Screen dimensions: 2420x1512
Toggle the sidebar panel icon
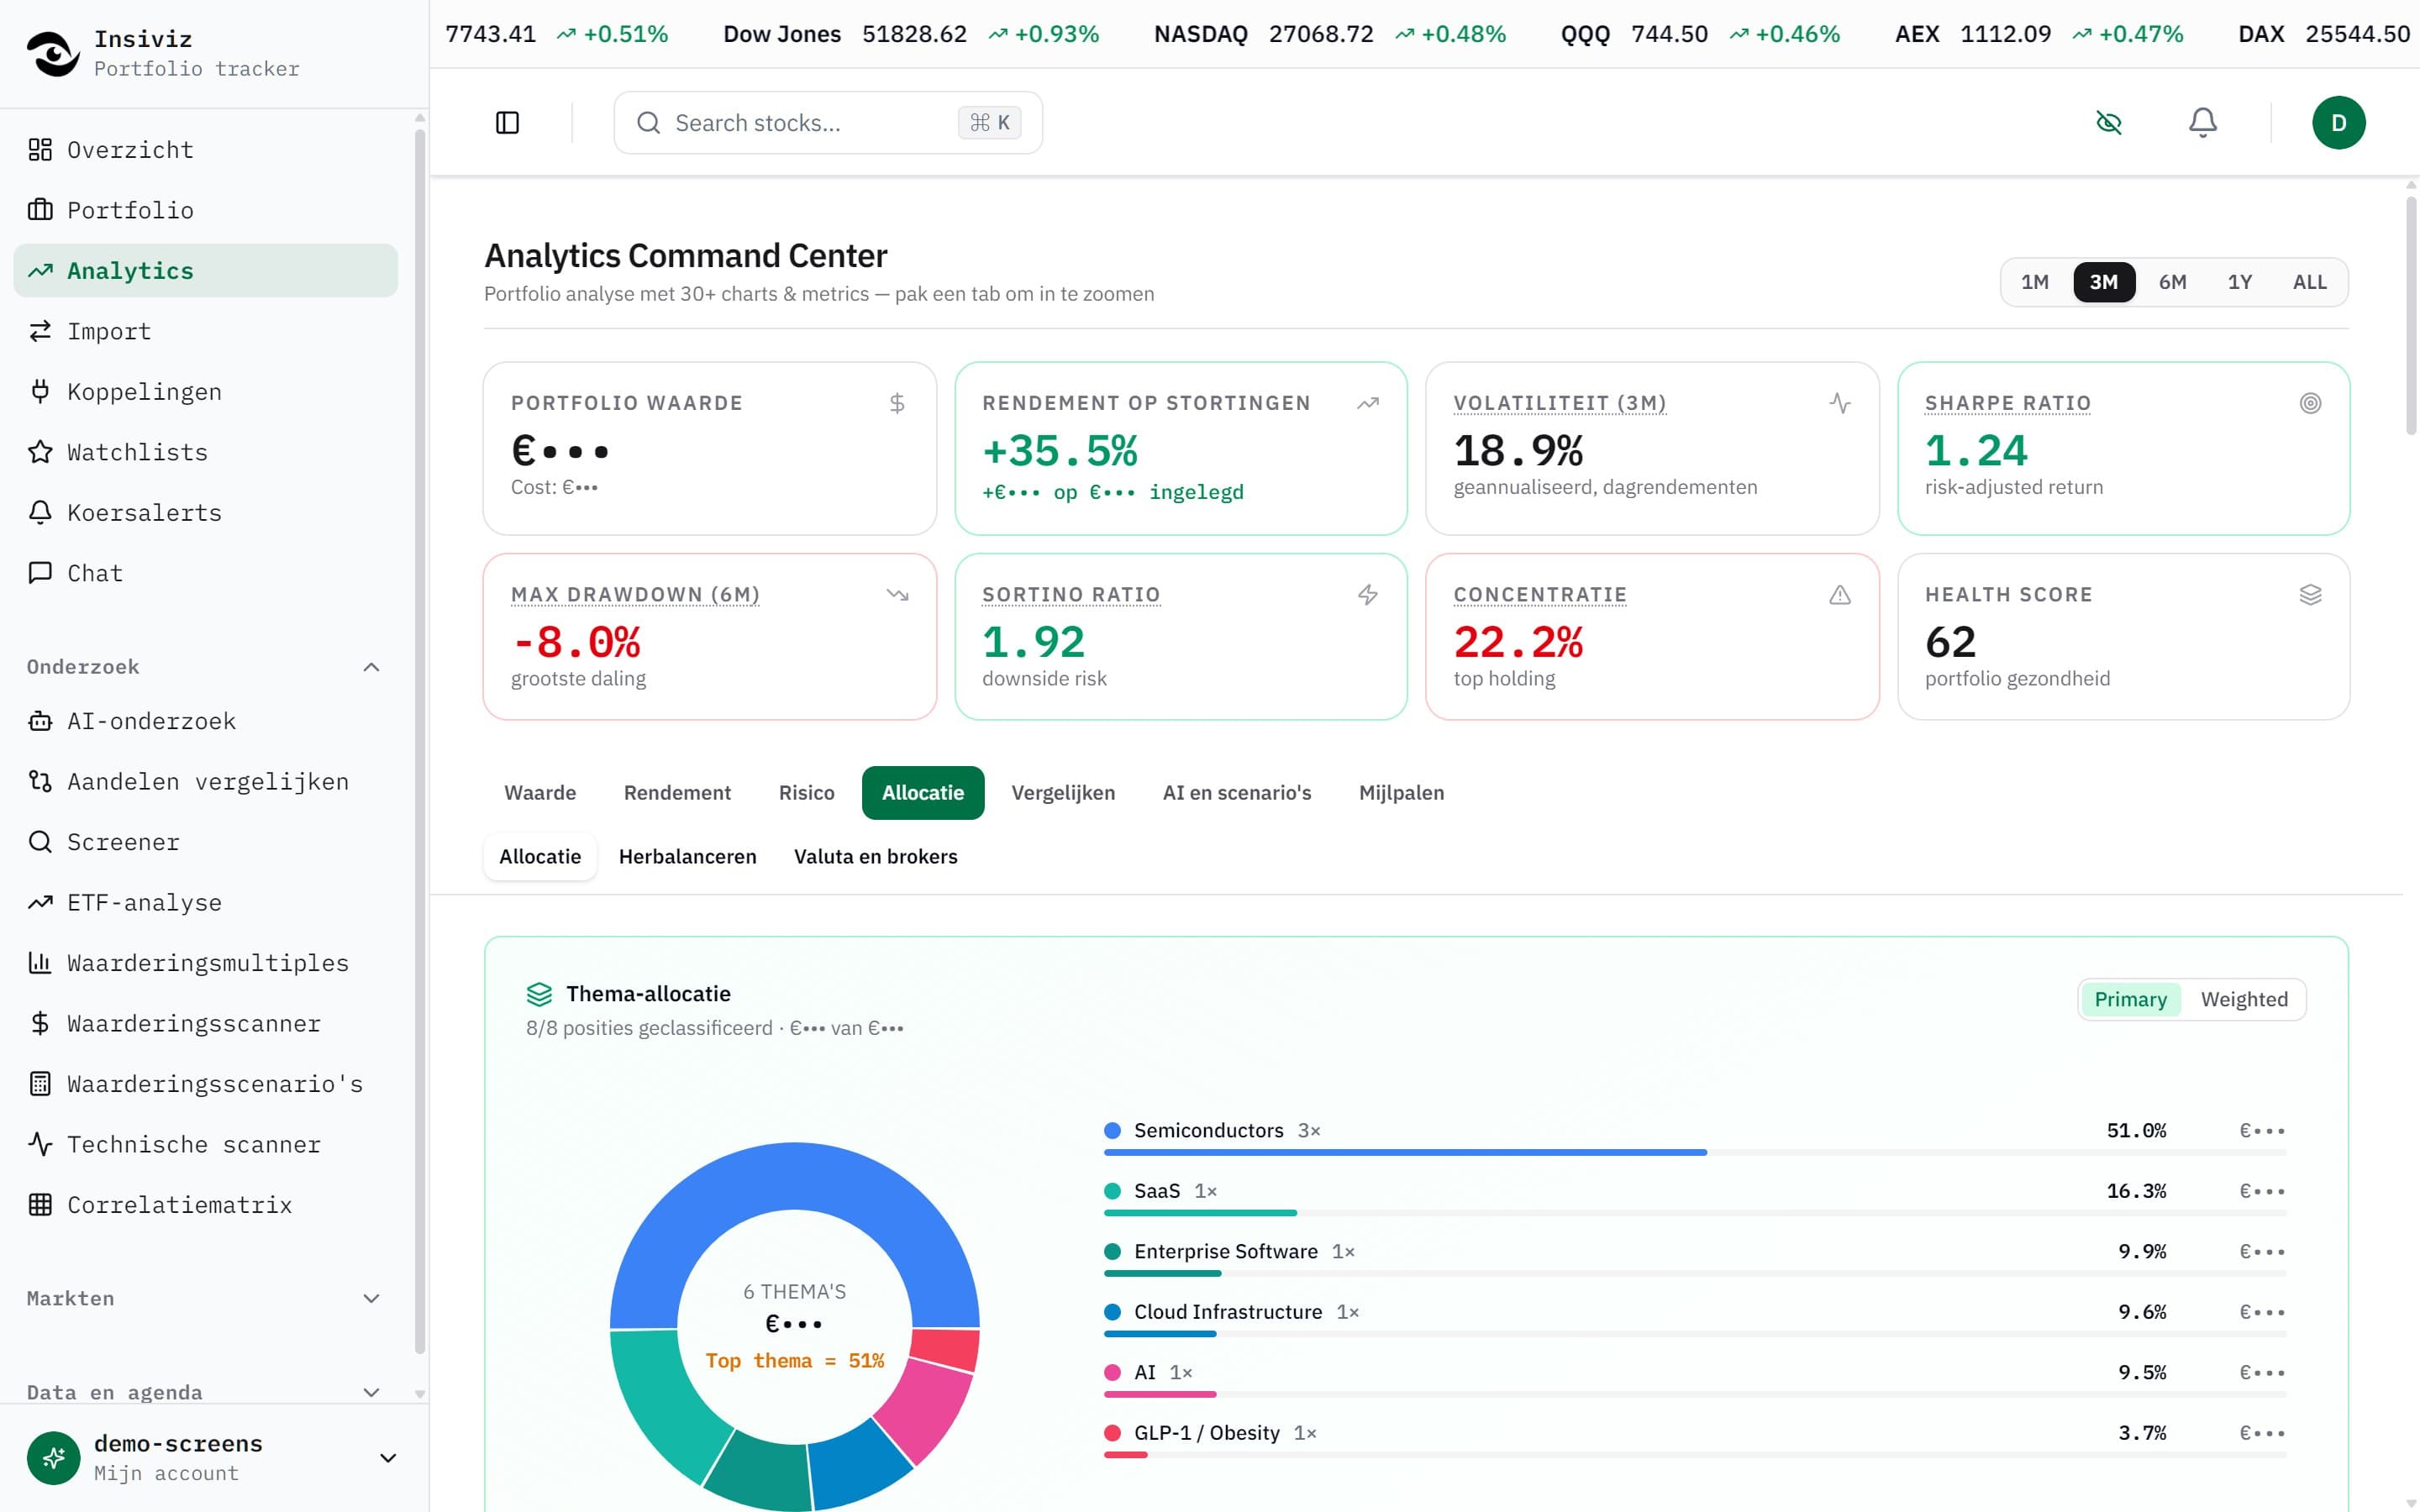tap(507, 123)
